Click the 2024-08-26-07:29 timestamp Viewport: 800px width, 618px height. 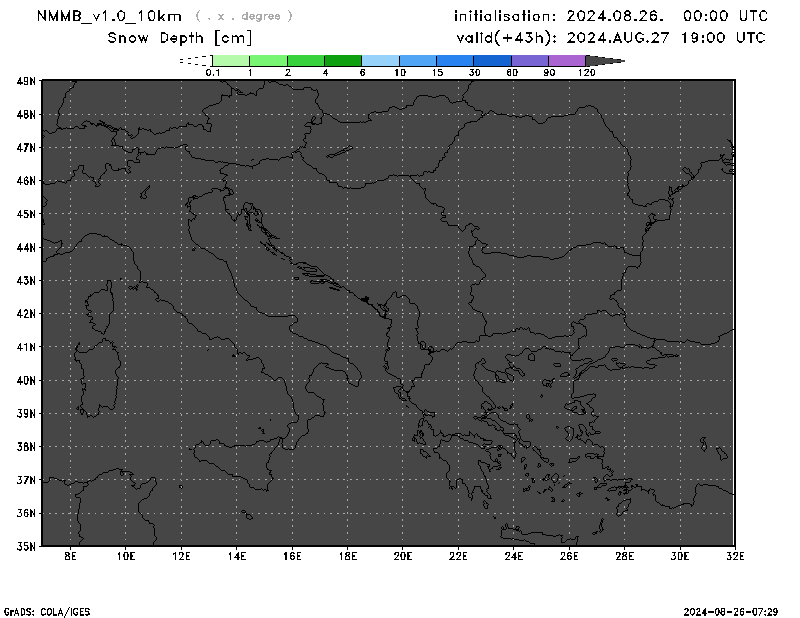coord(738,610)
